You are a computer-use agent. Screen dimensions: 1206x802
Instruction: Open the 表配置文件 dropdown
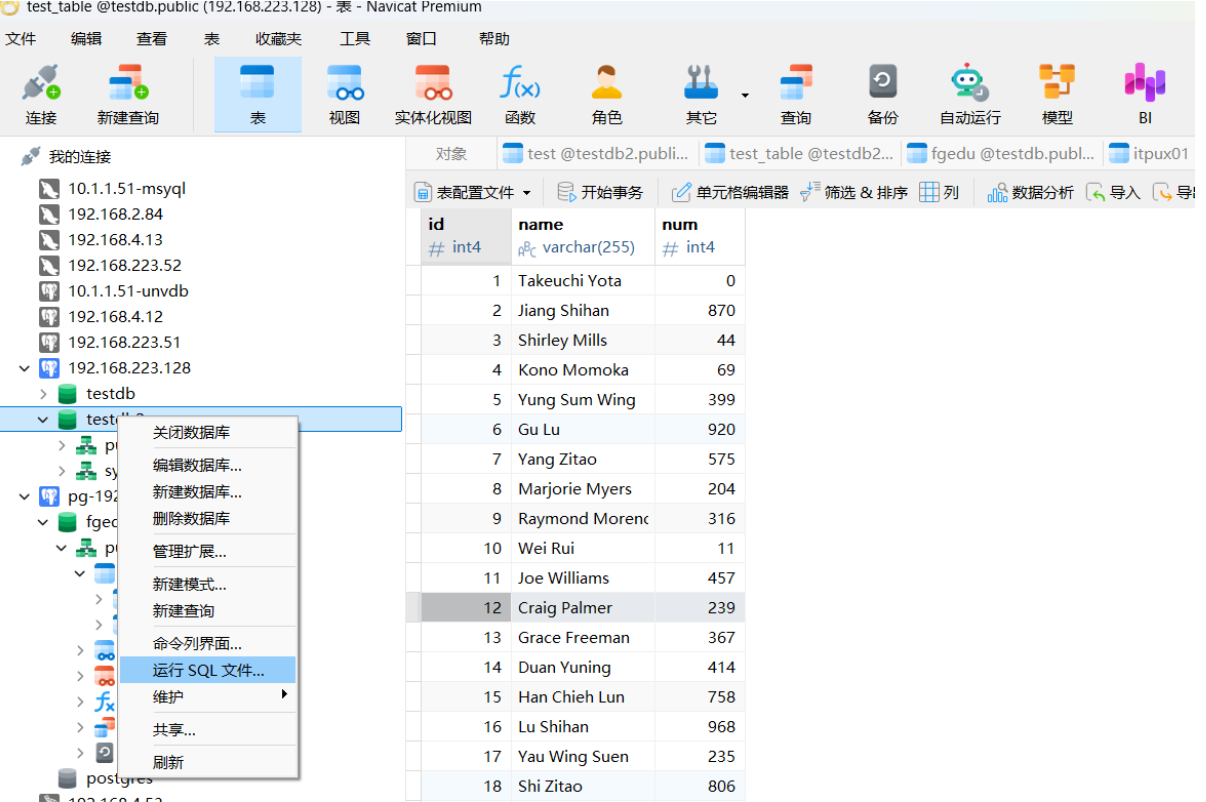(473, 192)
